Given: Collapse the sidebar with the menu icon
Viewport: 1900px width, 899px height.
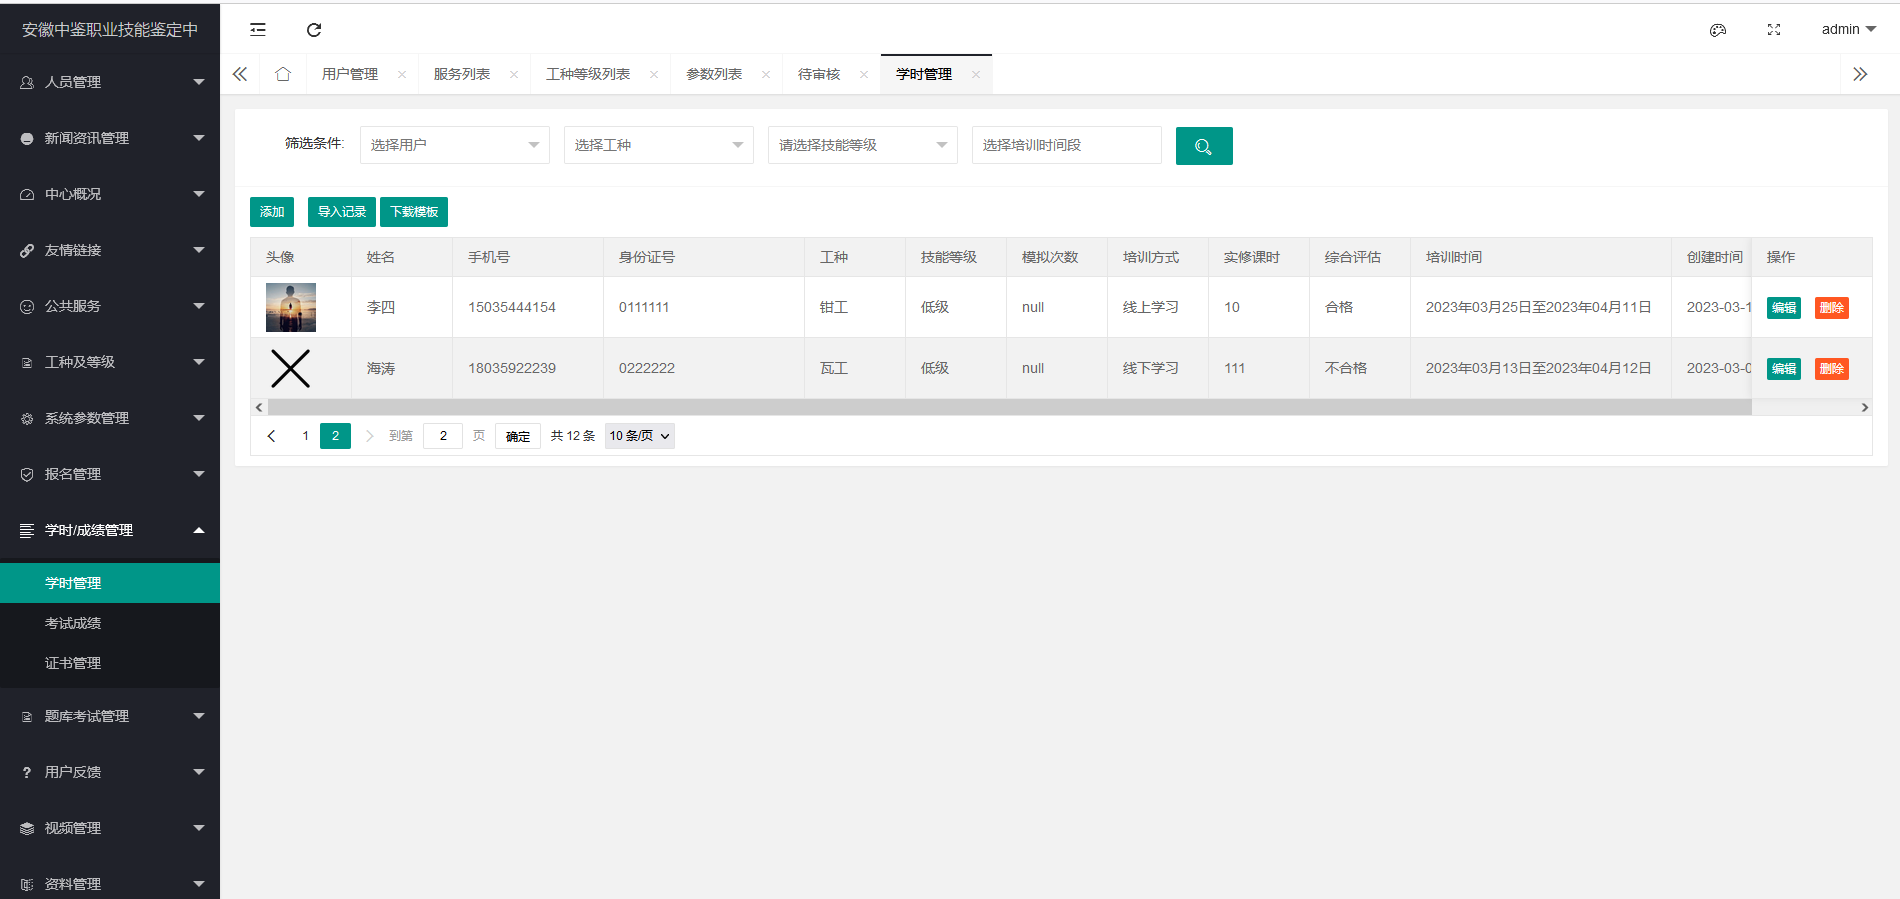Looking at the screenshot, I should click(258, 30).
